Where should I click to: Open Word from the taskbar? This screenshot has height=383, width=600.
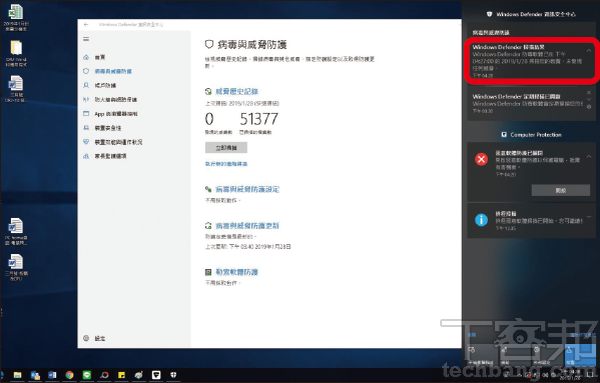[x=52, y=375]
